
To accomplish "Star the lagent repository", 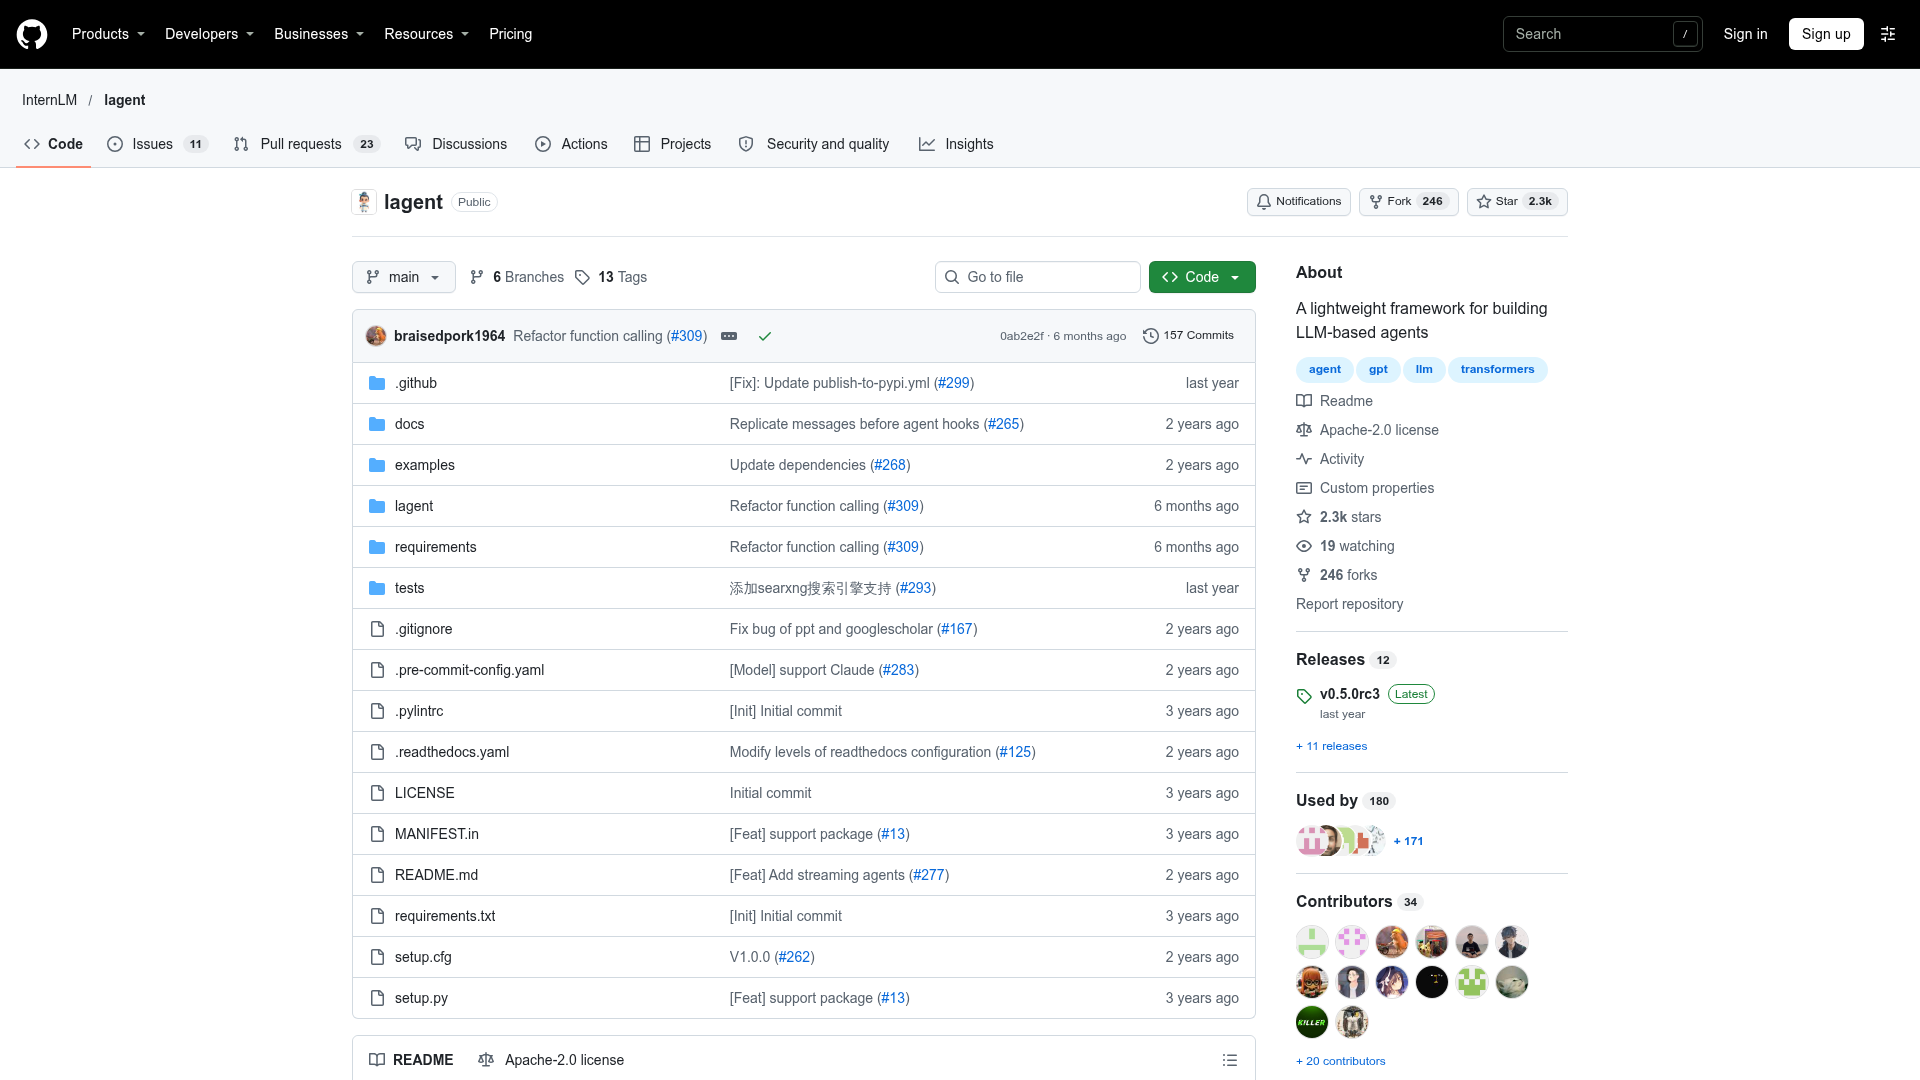I will pyautogui.click(x=1517, y=202).
